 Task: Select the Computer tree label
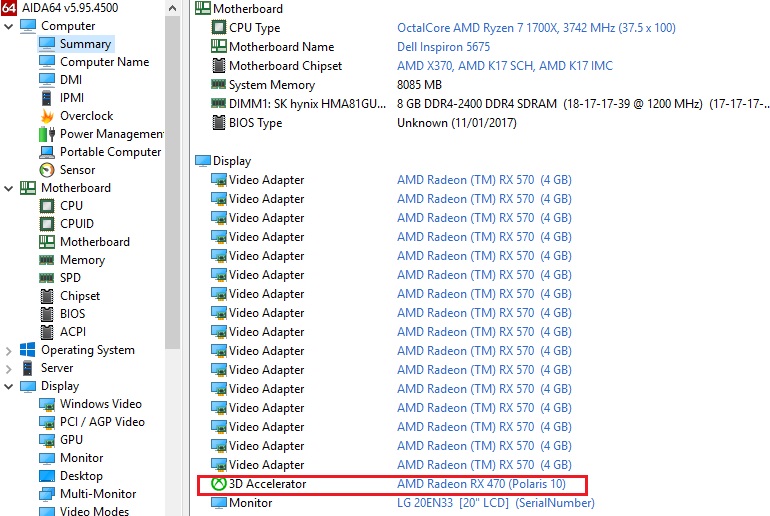pyautogui.click(x=68, y=26)
